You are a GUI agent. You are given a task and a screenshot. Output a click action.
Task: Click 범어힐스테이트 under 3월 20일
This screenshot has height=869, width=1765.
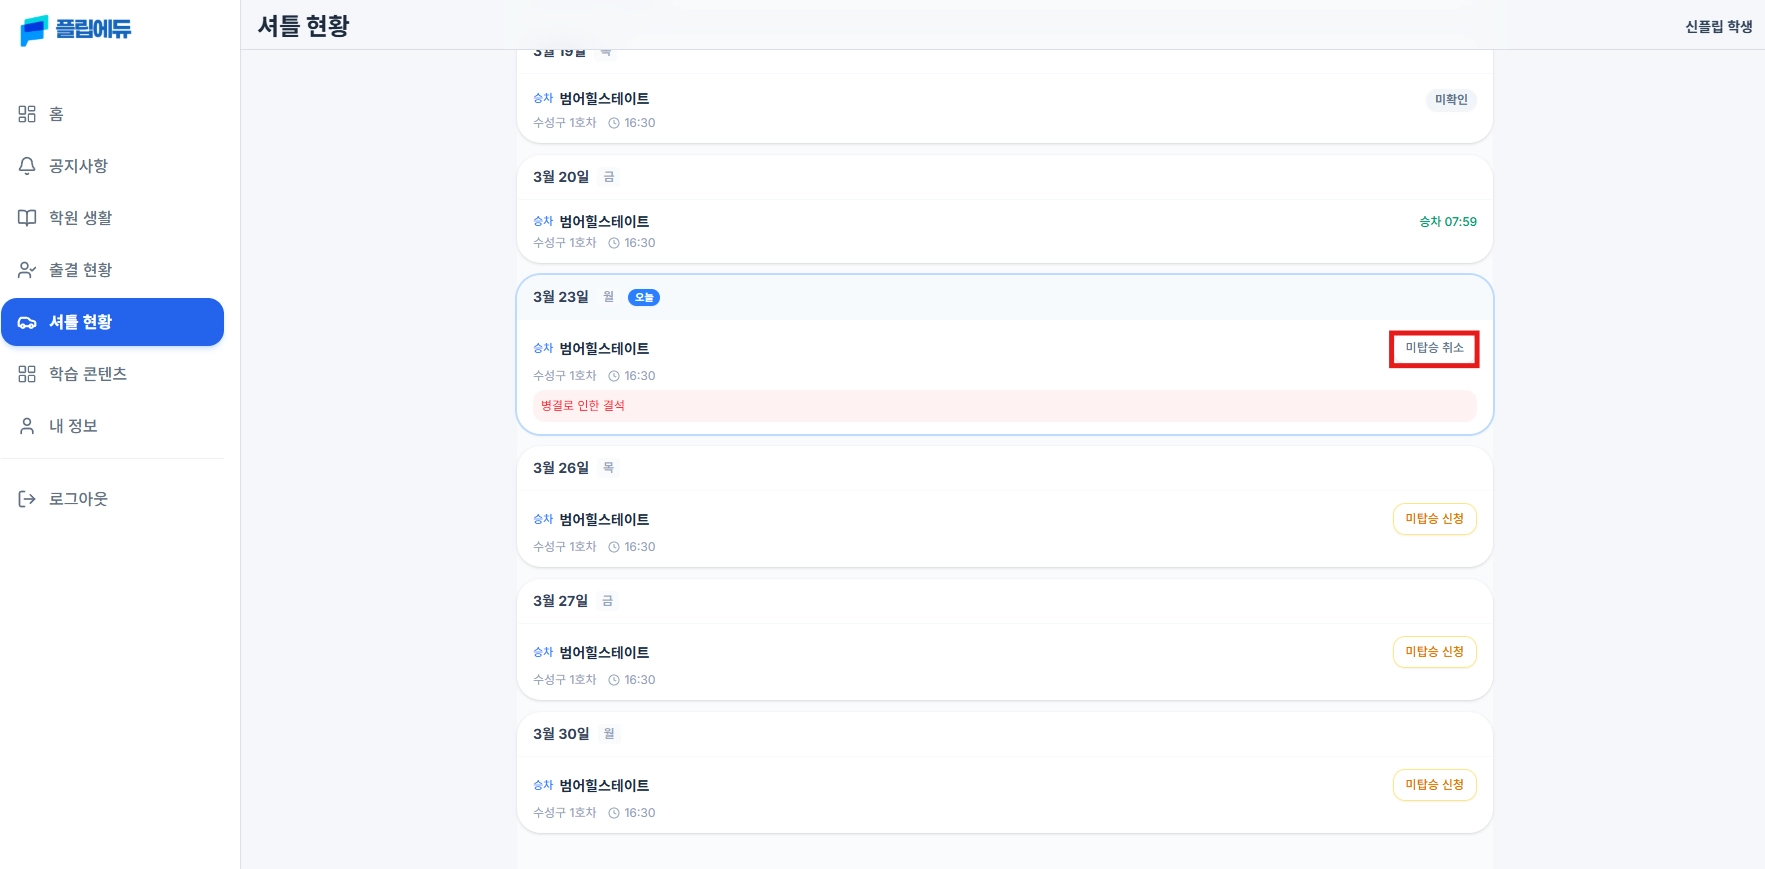[x=604, y=222]
